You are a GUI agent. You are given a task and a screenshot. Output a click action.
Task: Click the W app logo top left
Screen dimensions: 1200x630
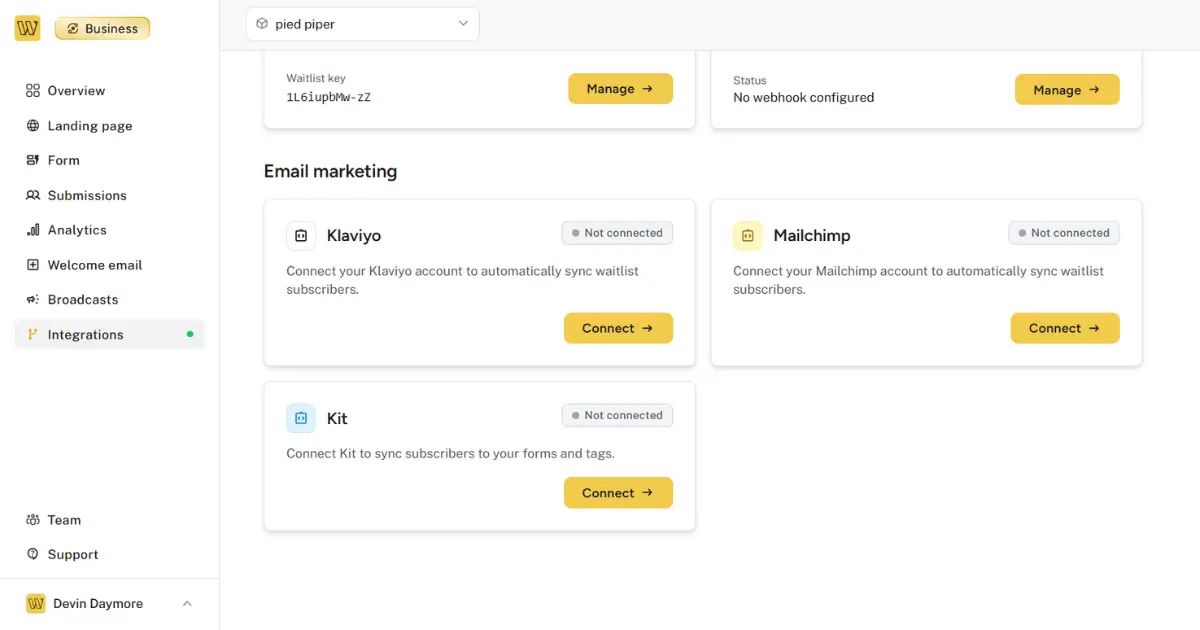pyautogui.click(x=26, y=27)
